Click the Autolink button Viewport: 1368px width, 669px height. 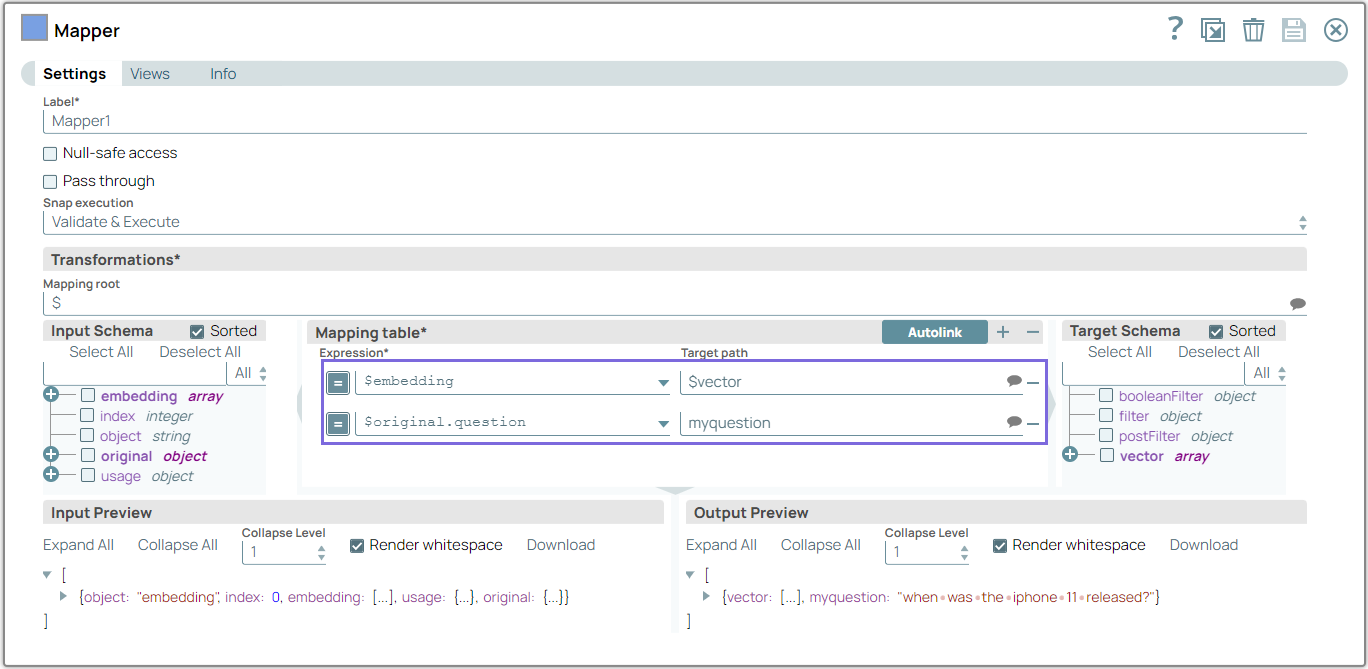click(934, 331)
